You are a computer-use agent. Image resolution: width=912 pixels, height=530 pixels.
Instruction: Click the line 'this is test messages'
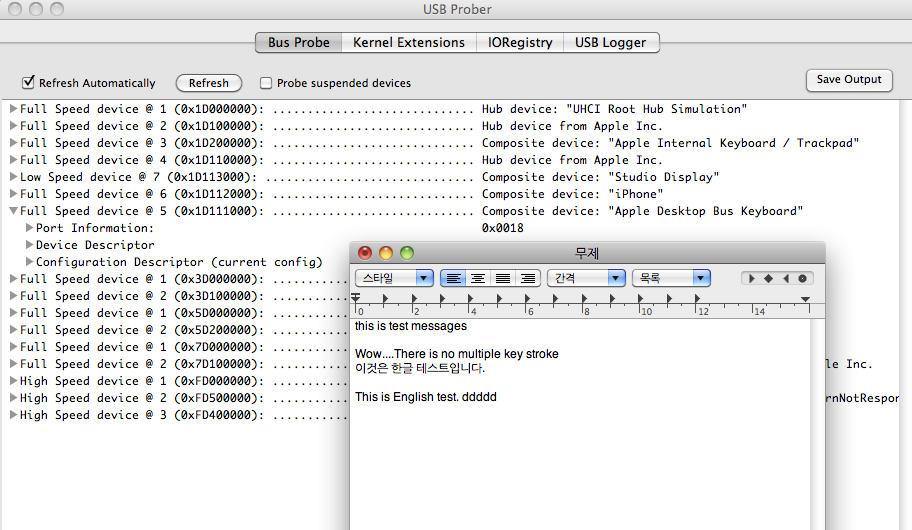click(411, 326)
